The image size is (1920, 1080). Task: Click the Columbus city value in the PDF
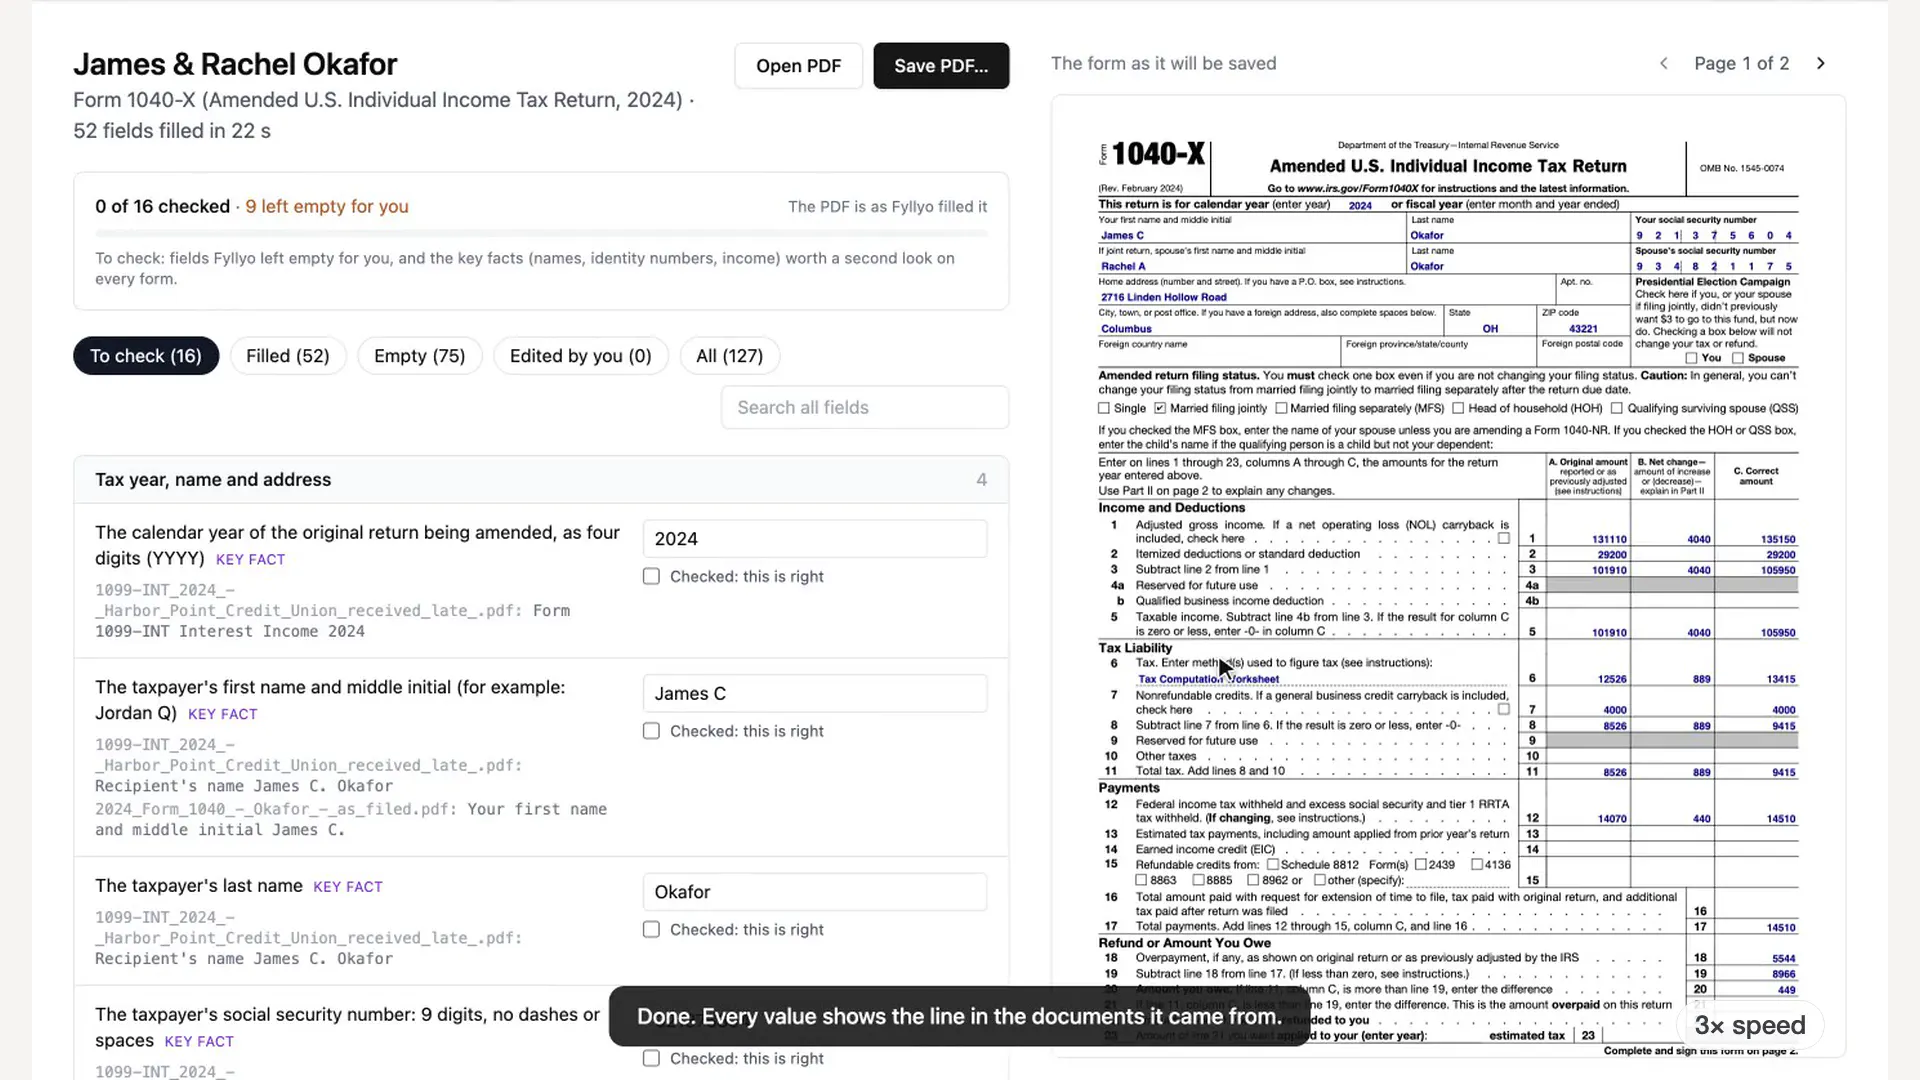1126,329
